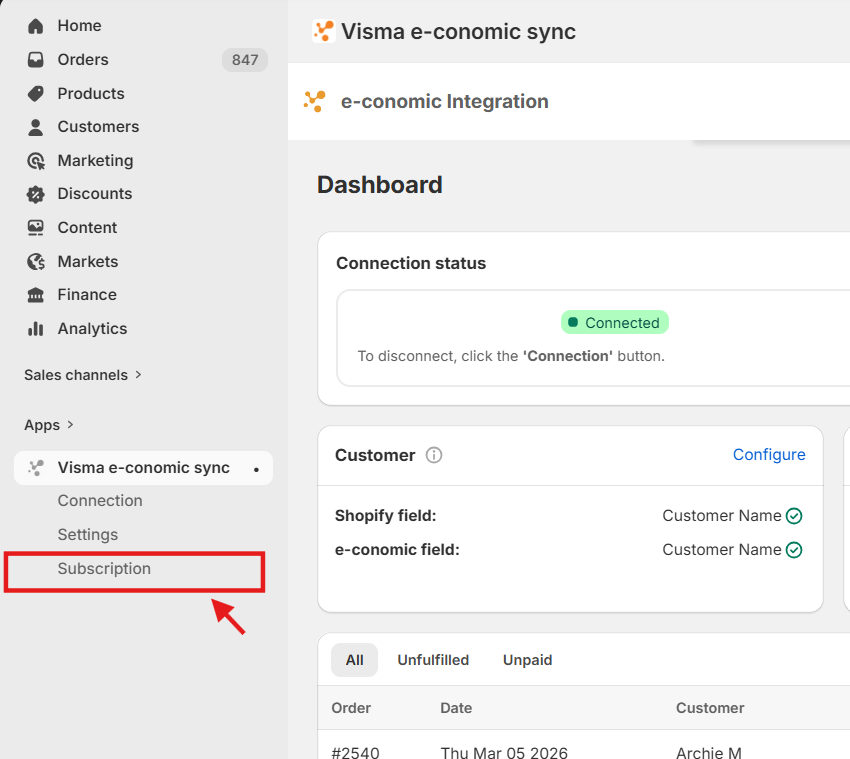Screen dimensions: 850x759
Task: Select the All orders tab
Action: click(355, 660)
